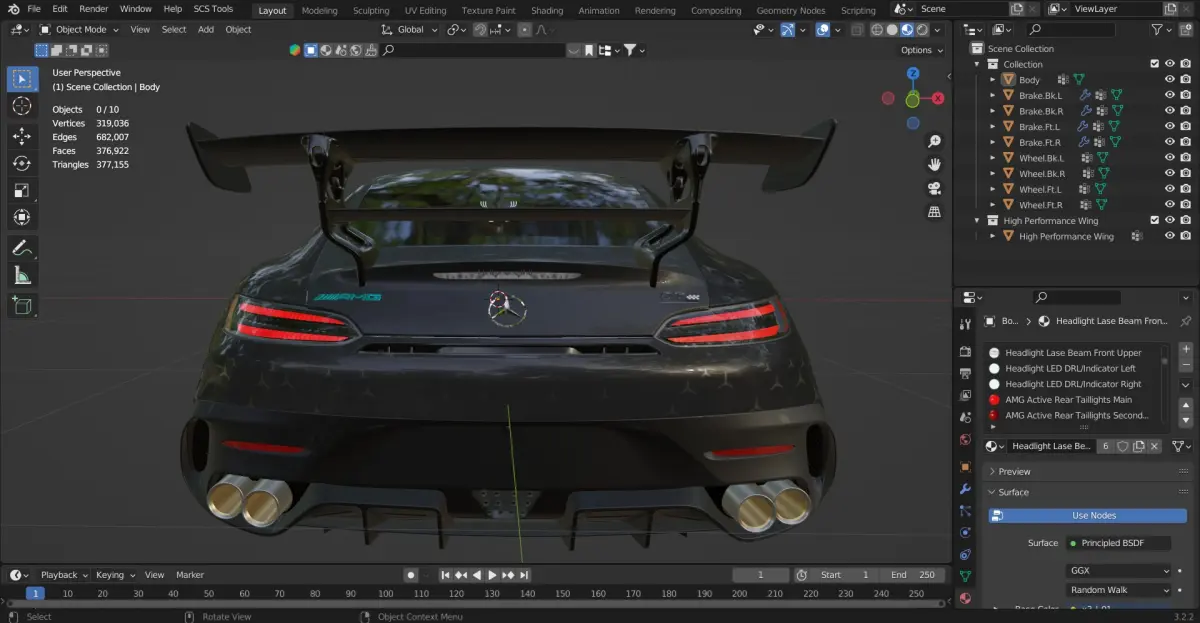Add a new material slot with plus
Screen dimensions: 1200x623
pyautogui.click(x=1186, y=349)
